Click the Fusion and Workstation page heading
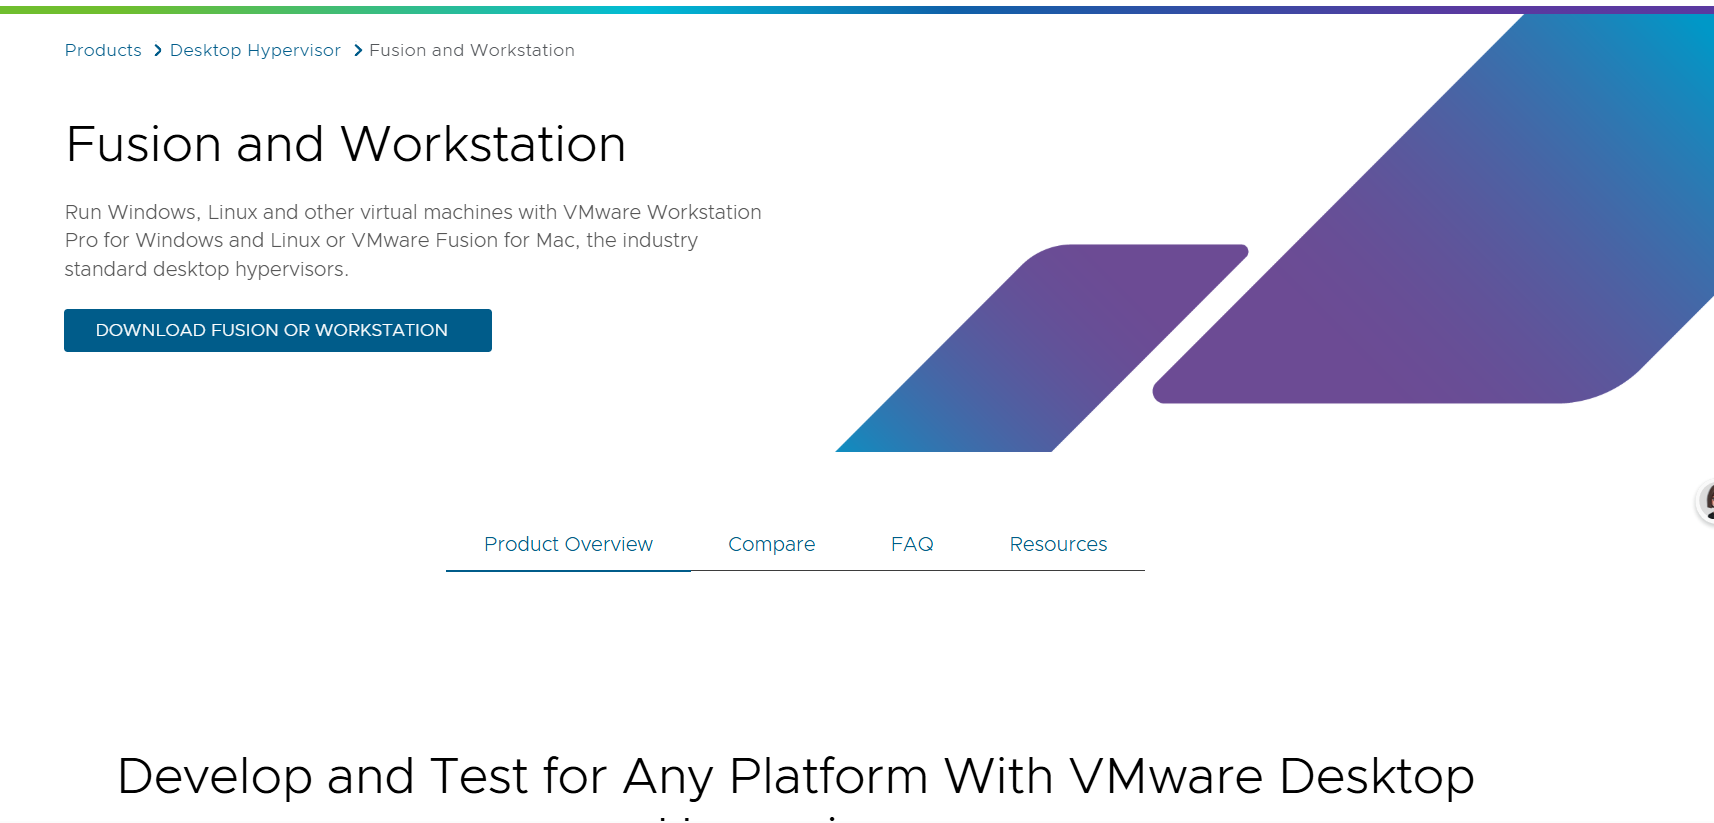 pyautogui.click(x=346, y=144)
